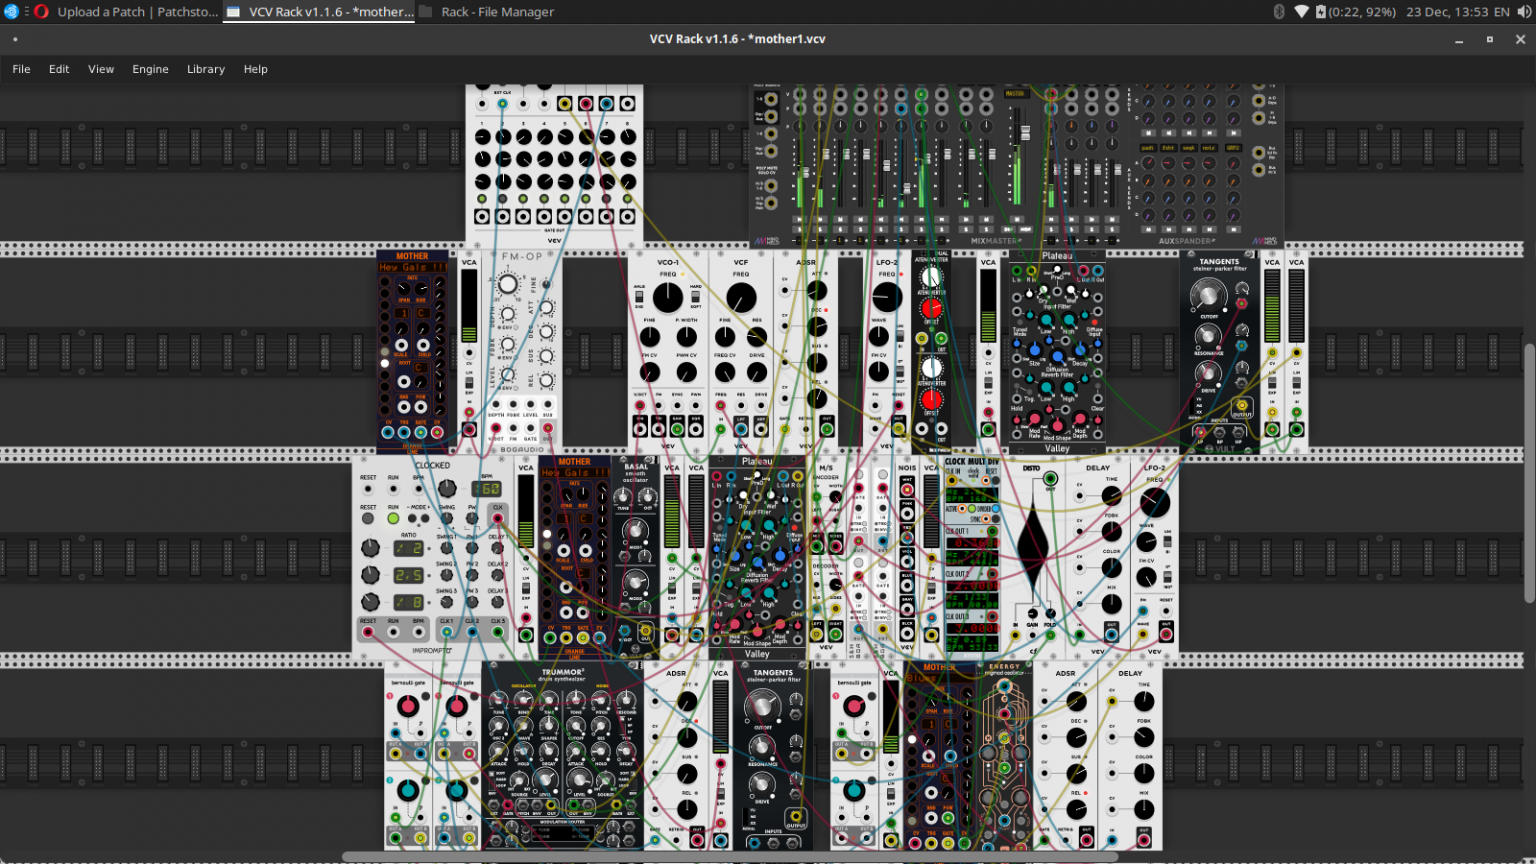This screenshot has width=1536, height=864.
Task: Click the vertical scrollbar of the rack
Action: (x=1529, y=472)
